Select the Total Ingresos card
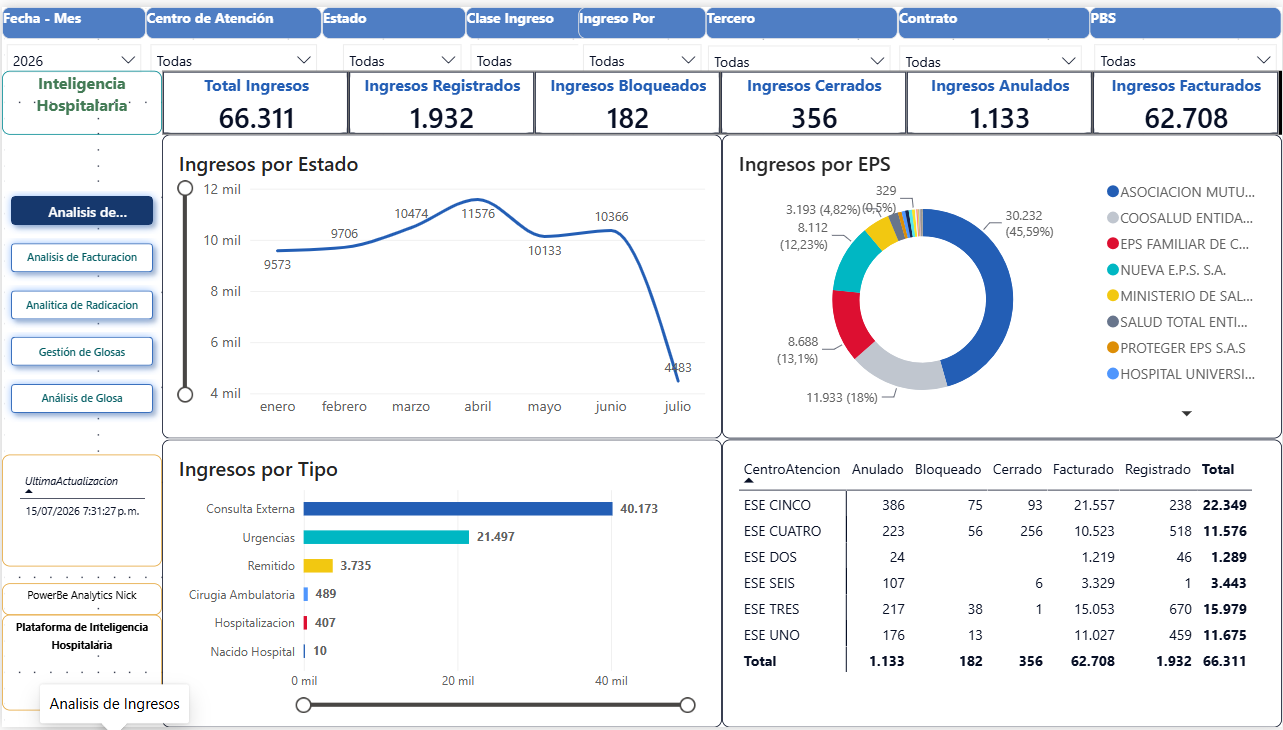 [256, 103]
